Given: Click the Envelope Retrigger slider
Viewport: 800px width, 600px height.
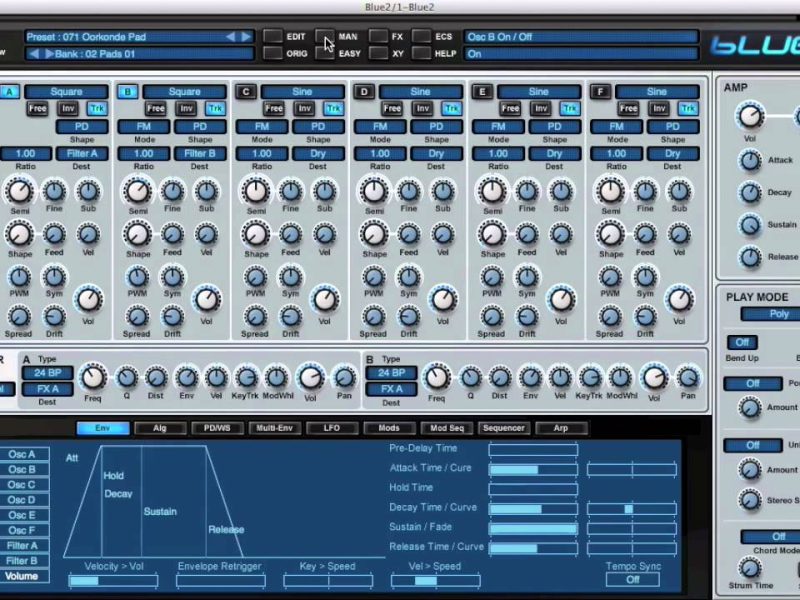Looking at the screenshot, I should click(x=221, y=581).
